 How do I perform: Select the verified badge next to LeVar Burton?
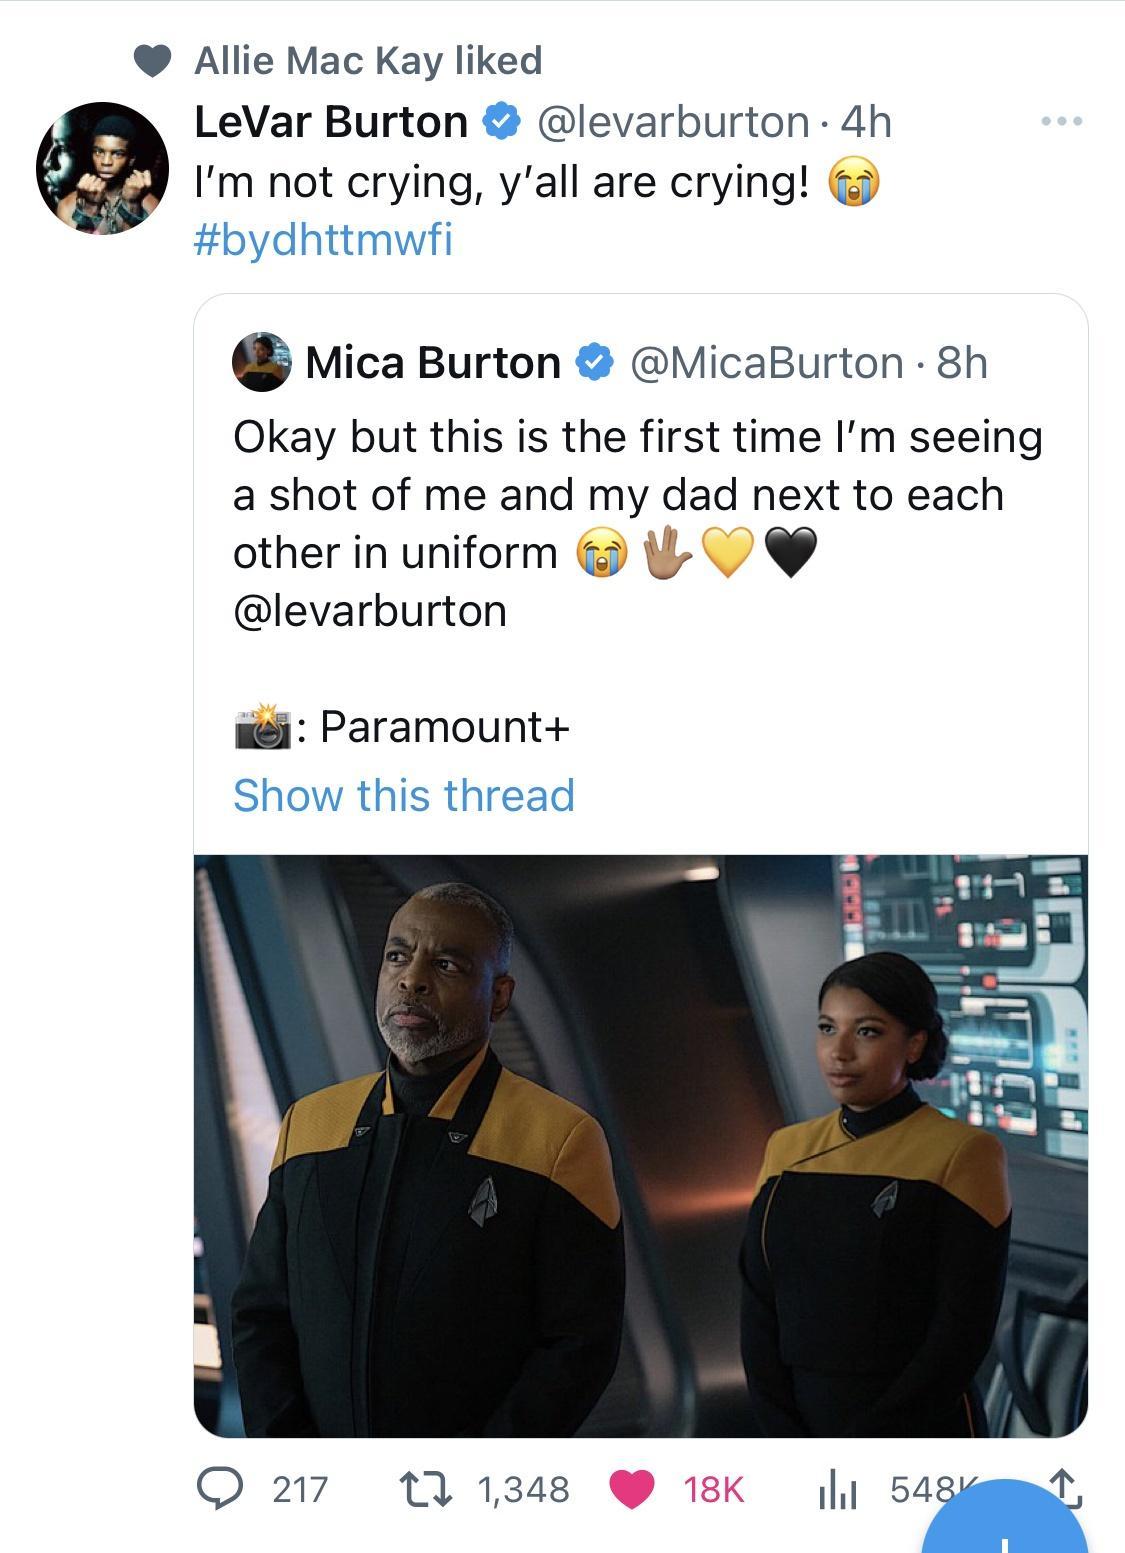[x=498, y=122]
